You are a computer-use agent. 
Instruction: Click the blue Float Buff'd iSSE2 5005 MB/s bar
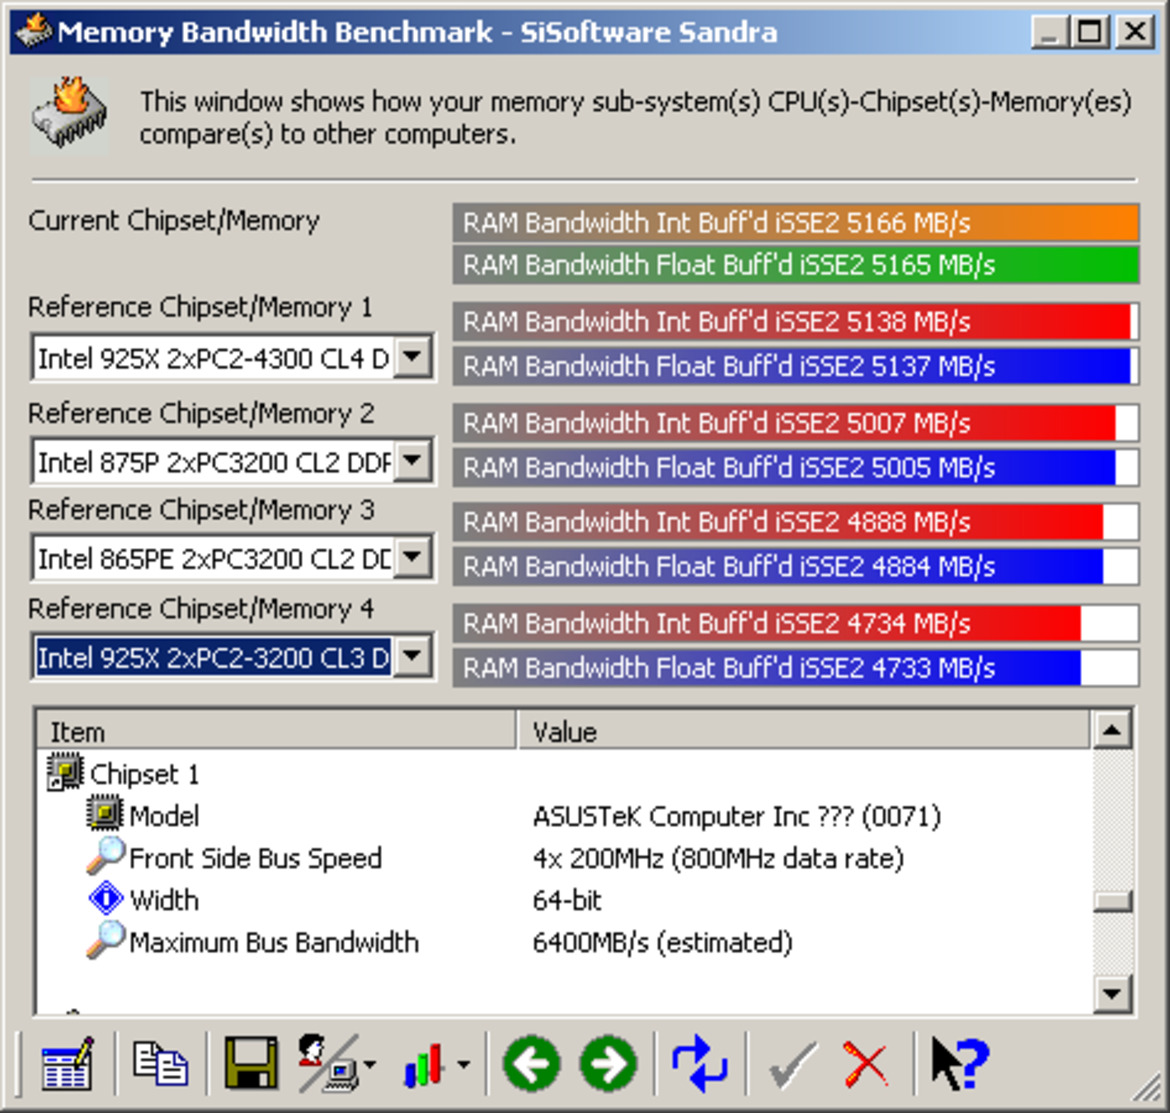[x=795, y=467]
